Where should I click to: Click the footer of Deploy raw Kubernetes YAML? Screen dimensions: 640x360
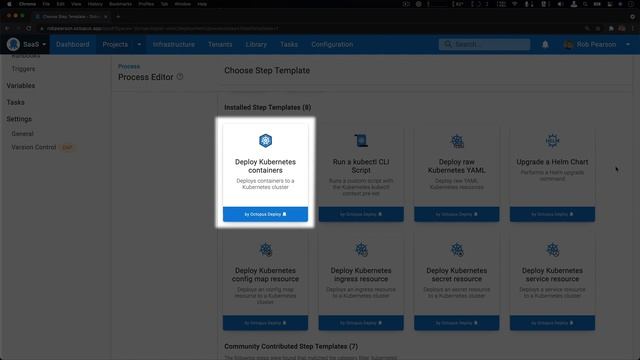[457, 214]
